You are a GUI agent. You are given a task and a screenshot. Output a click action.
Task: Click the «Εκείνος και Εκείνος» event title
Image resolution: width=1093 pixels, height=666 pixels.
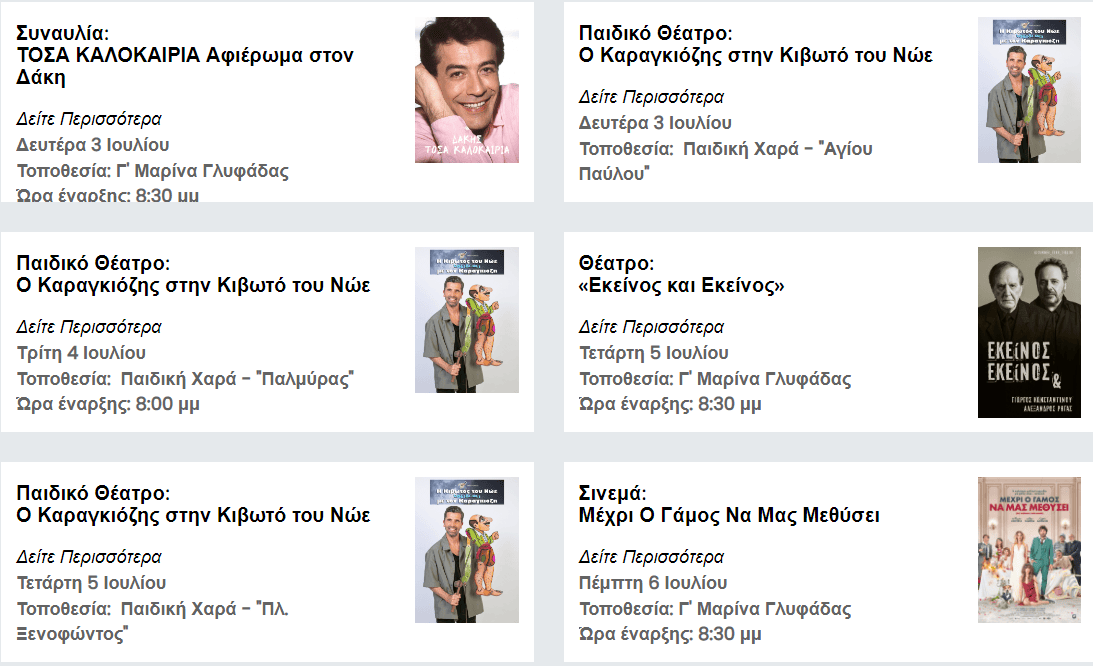coord(682,286)
